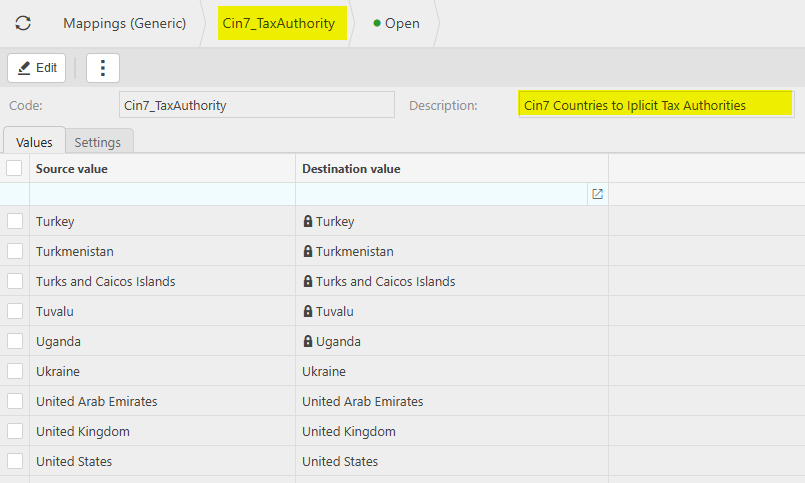
Task: Click lock icon next to Uganda destination
Action: (308, 342)
